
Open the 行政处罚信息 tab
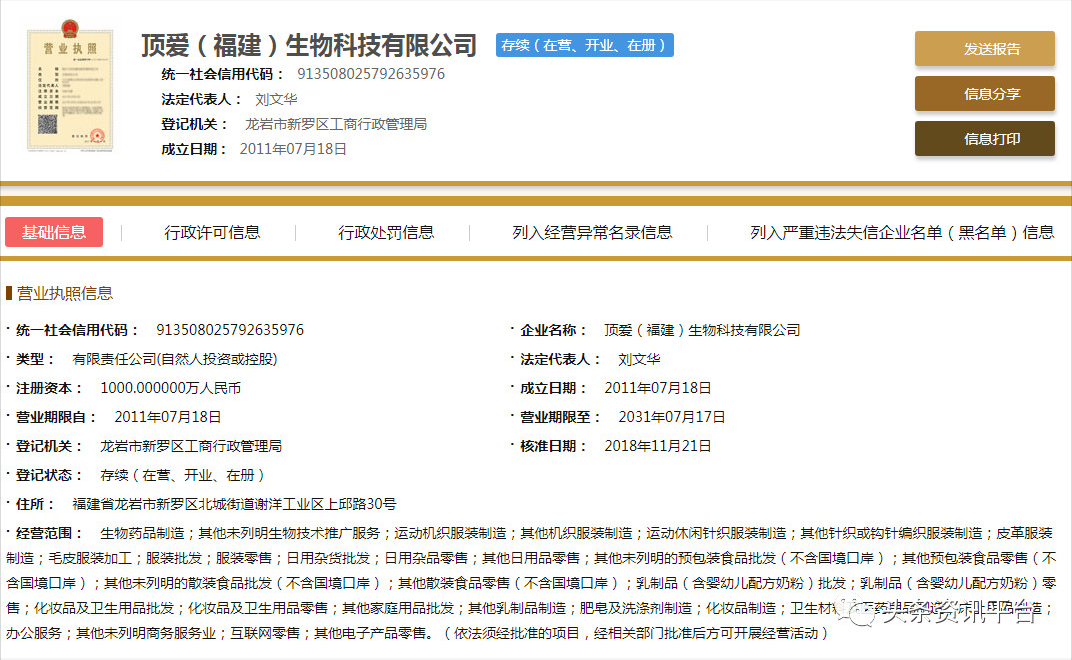click(x=386, y=233)
